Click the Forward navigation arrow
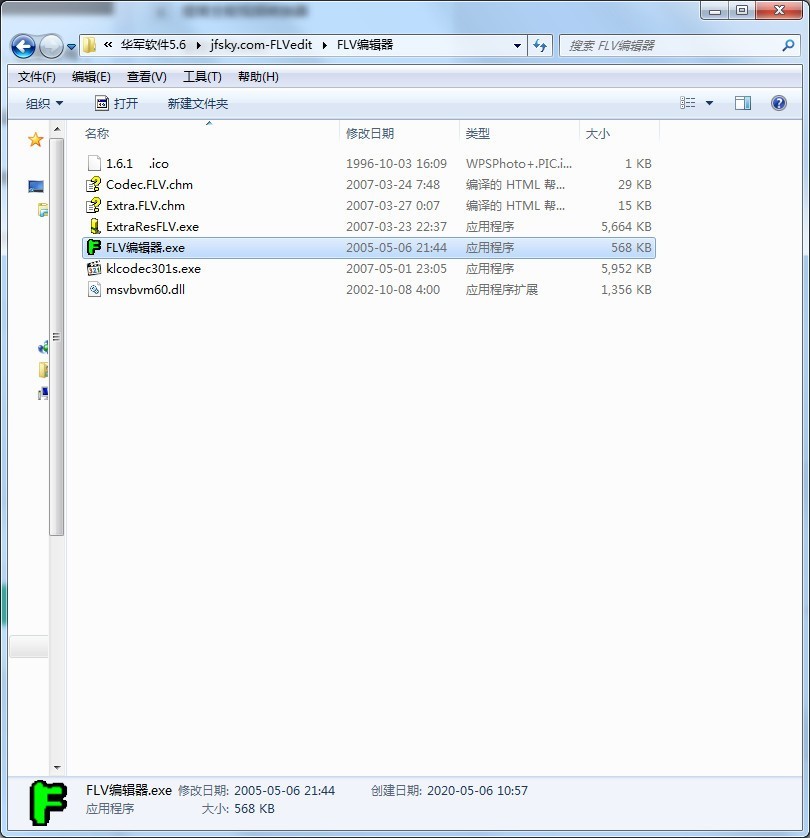 [52, 46]
